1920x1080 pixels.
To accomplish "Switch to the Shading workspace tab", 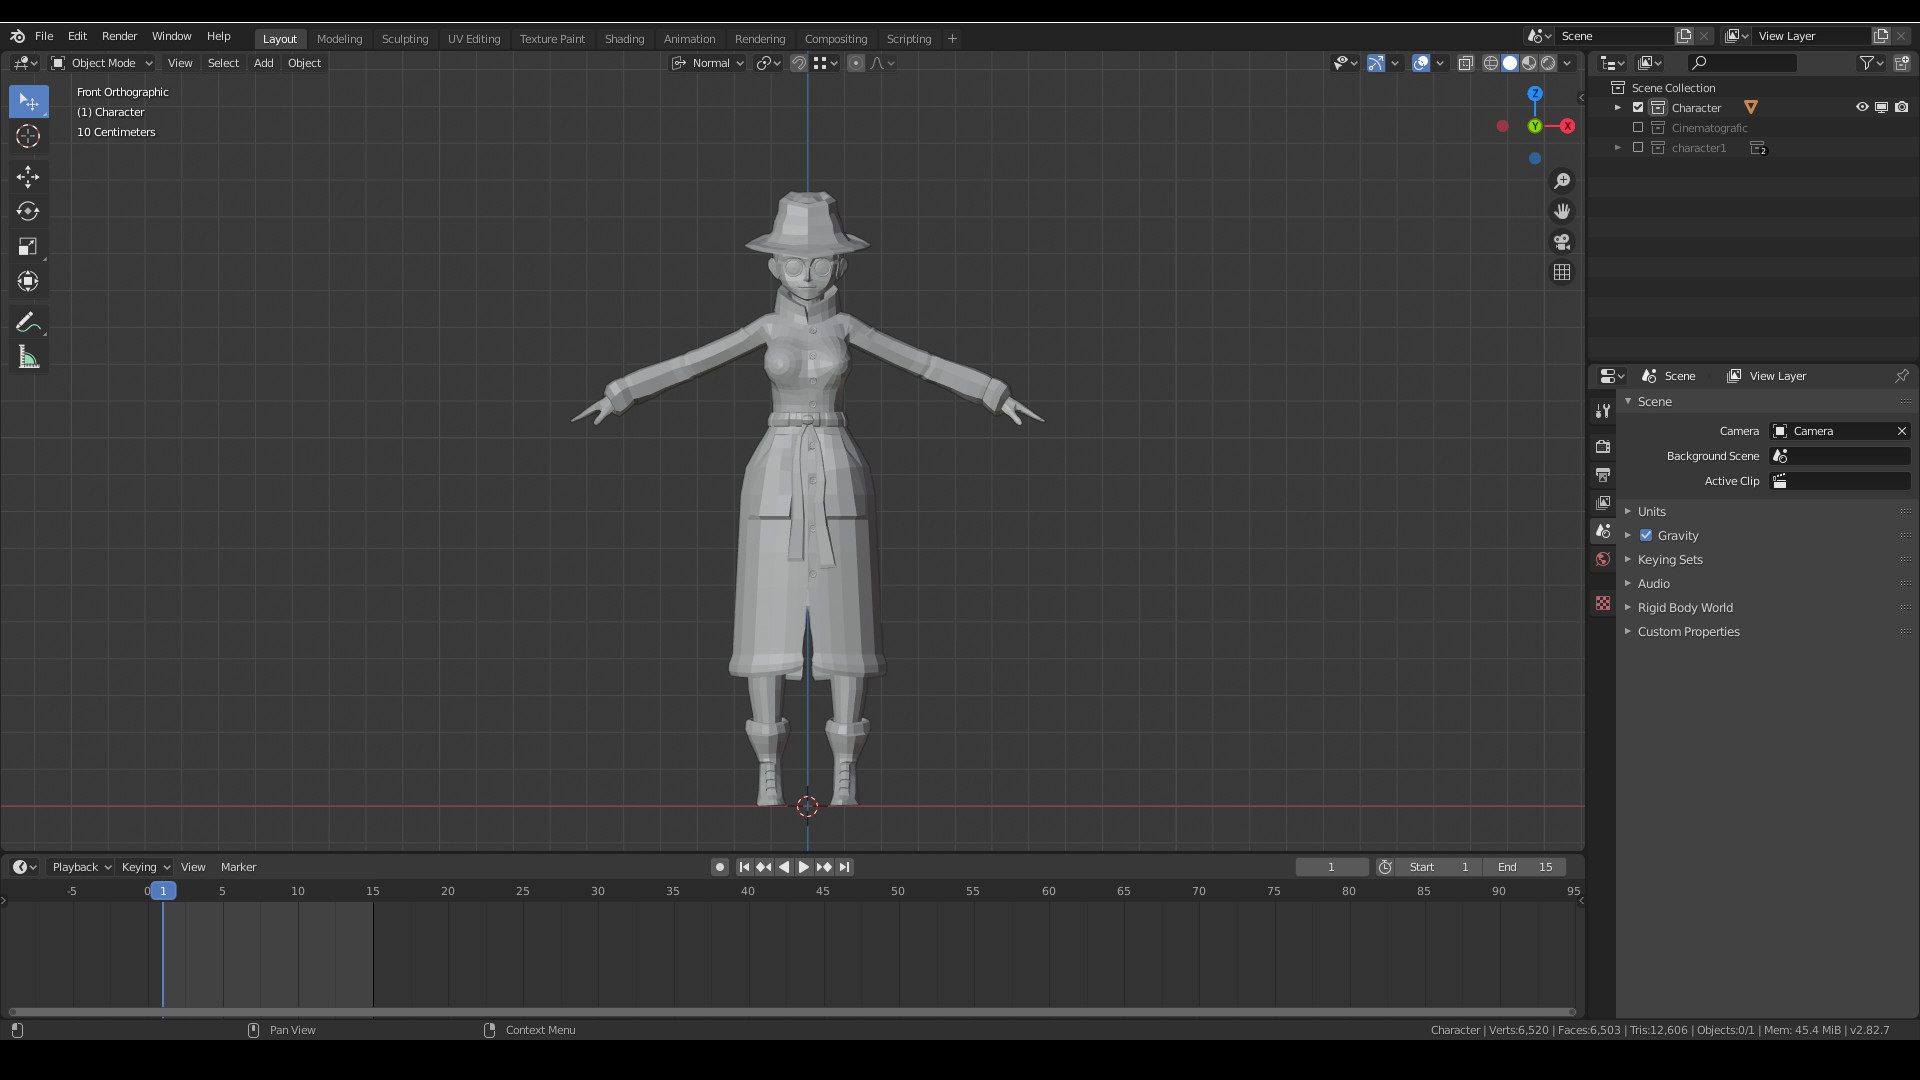I will [x=624, y=39].
